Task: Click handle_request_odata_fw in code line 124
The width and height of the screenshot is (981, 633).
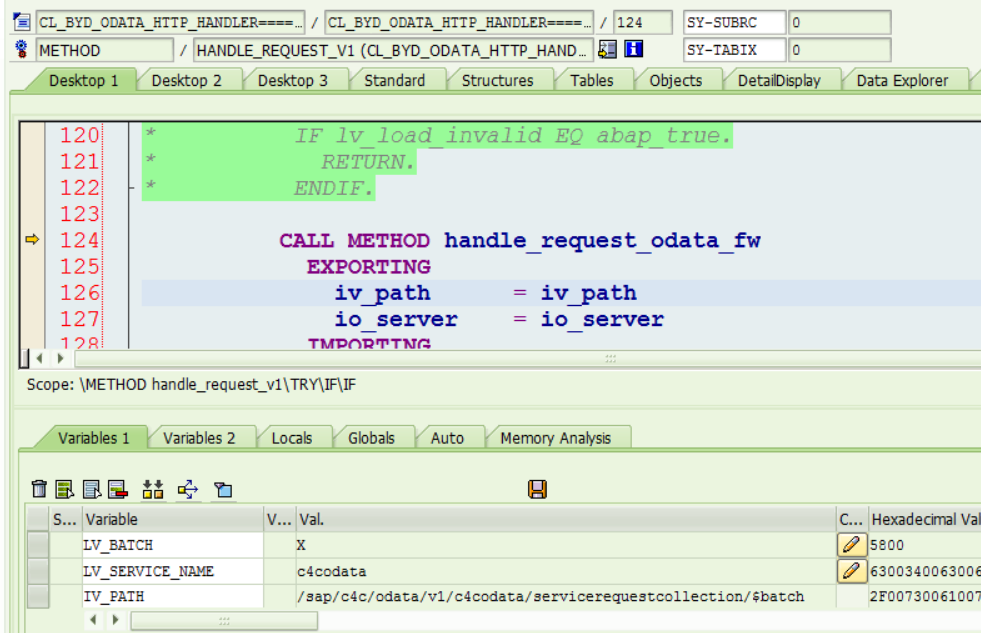Action: coord(602,240)
